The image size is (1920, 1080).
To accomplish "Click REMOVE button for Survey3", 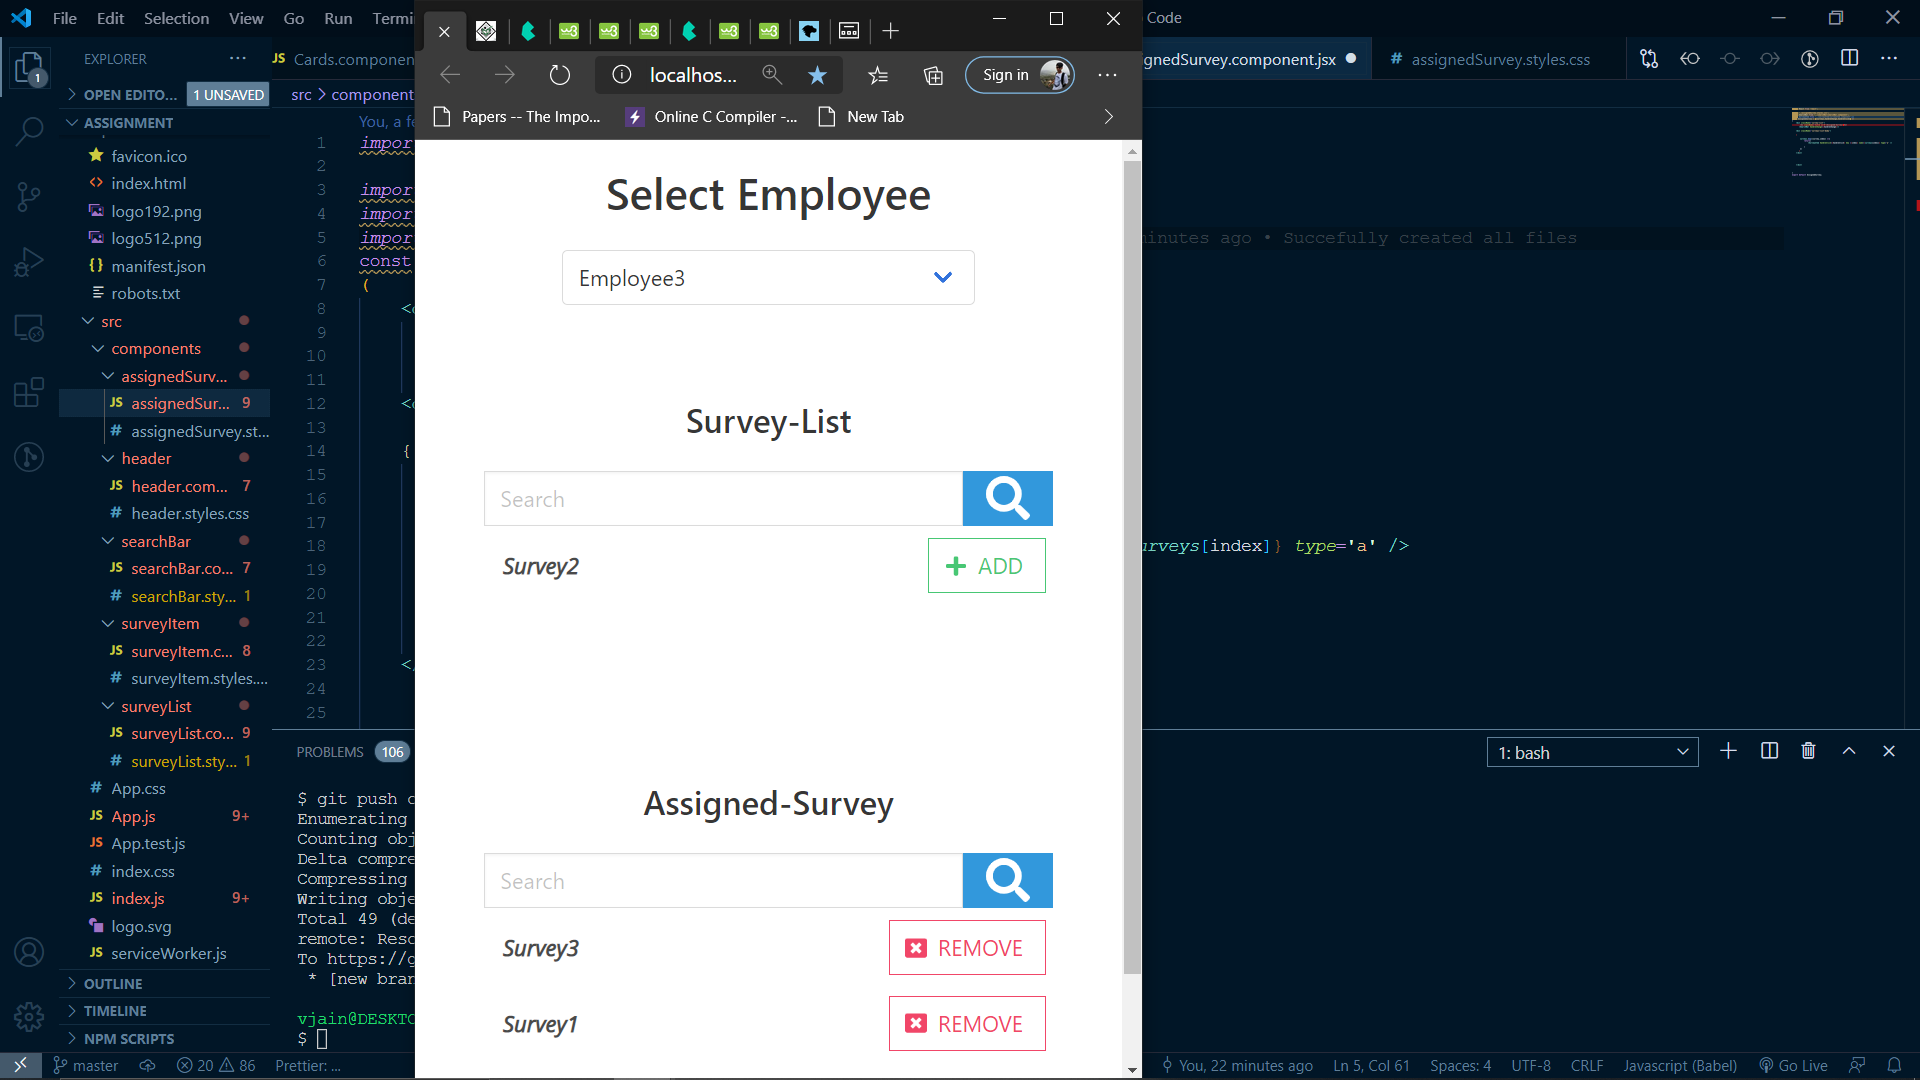I will (x=966, y=948).
